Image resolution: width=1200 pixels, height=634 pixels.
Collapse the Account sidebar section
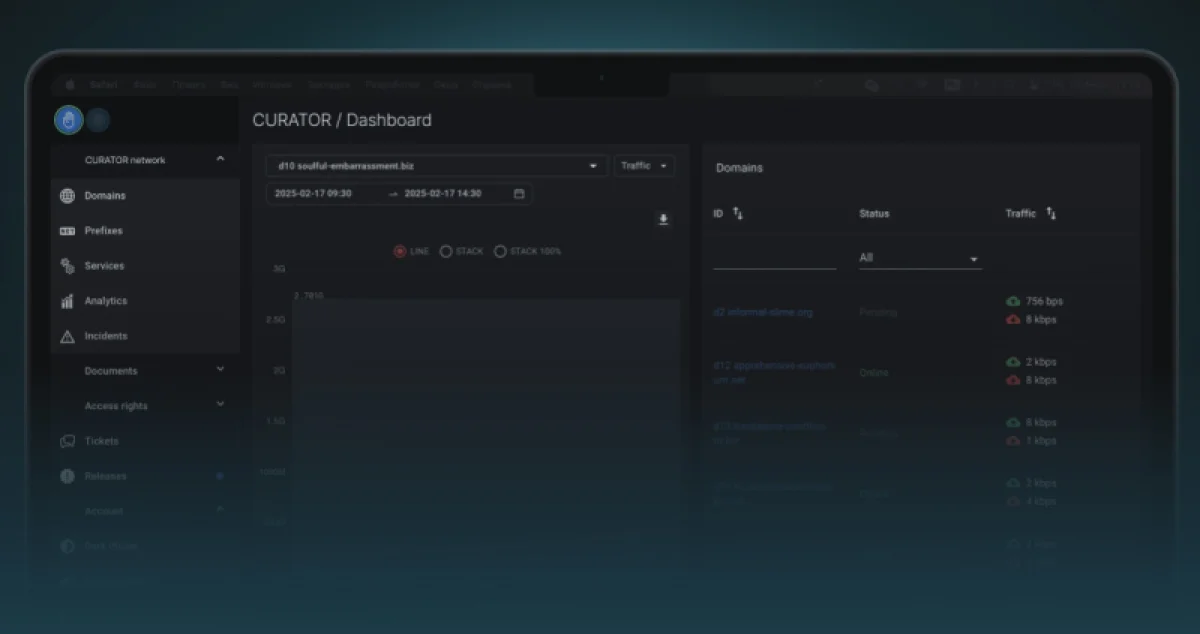pos(220,510)
